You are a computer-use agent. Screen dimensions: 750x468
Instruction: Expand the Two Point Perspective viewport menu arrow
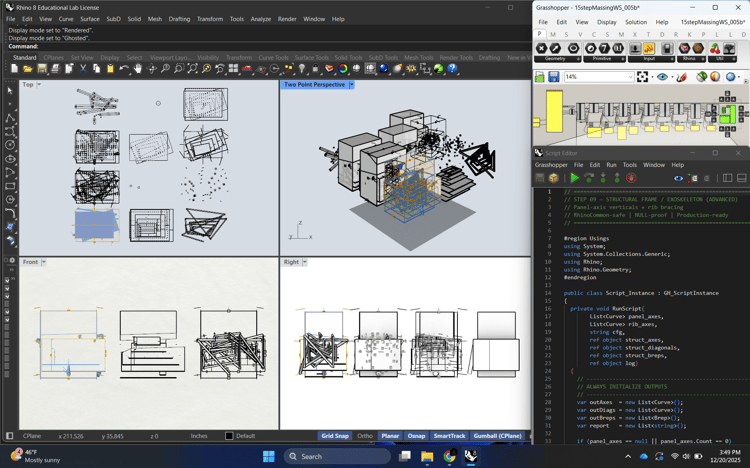(x=351, y=85)
